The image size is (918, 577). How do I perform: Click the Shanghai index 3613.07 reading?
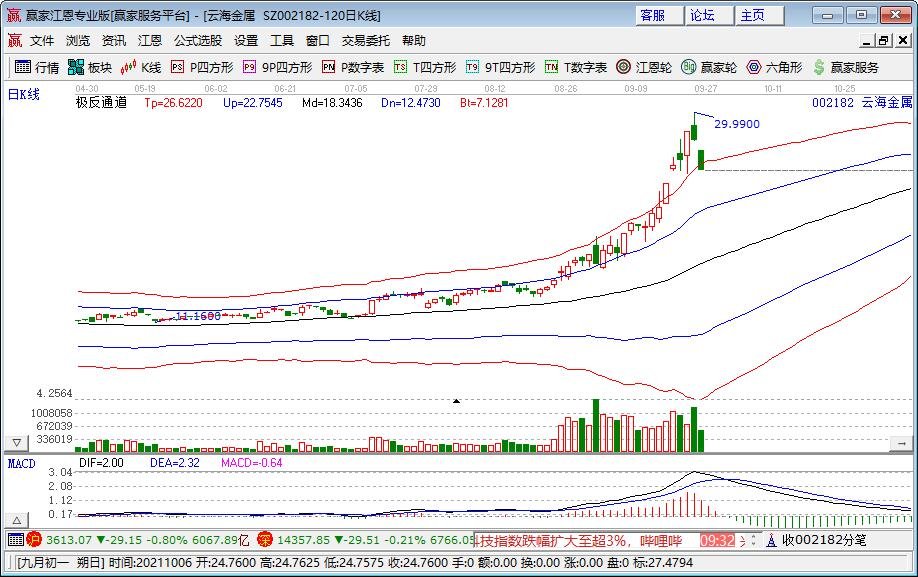pyautogui.click(x=68, y=540)
